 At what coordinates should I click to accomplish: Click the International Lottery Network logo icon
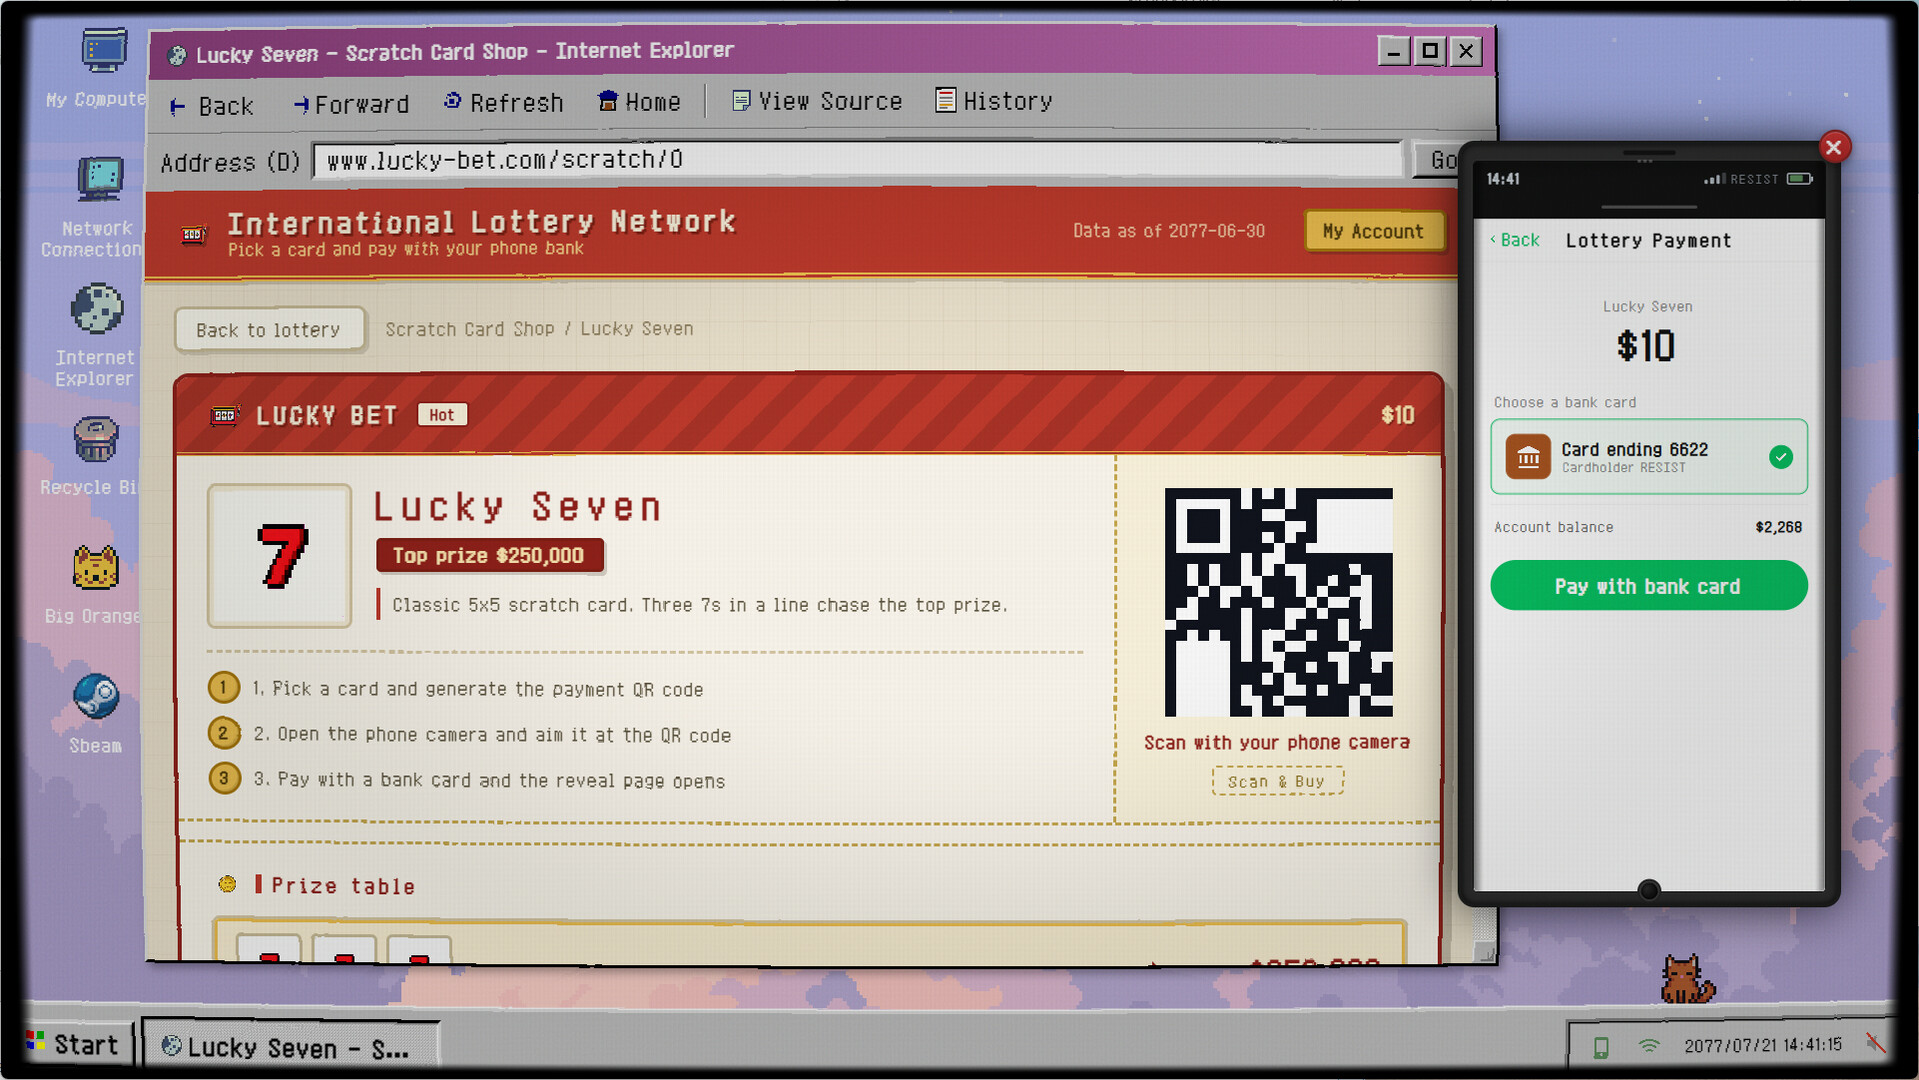193,235
